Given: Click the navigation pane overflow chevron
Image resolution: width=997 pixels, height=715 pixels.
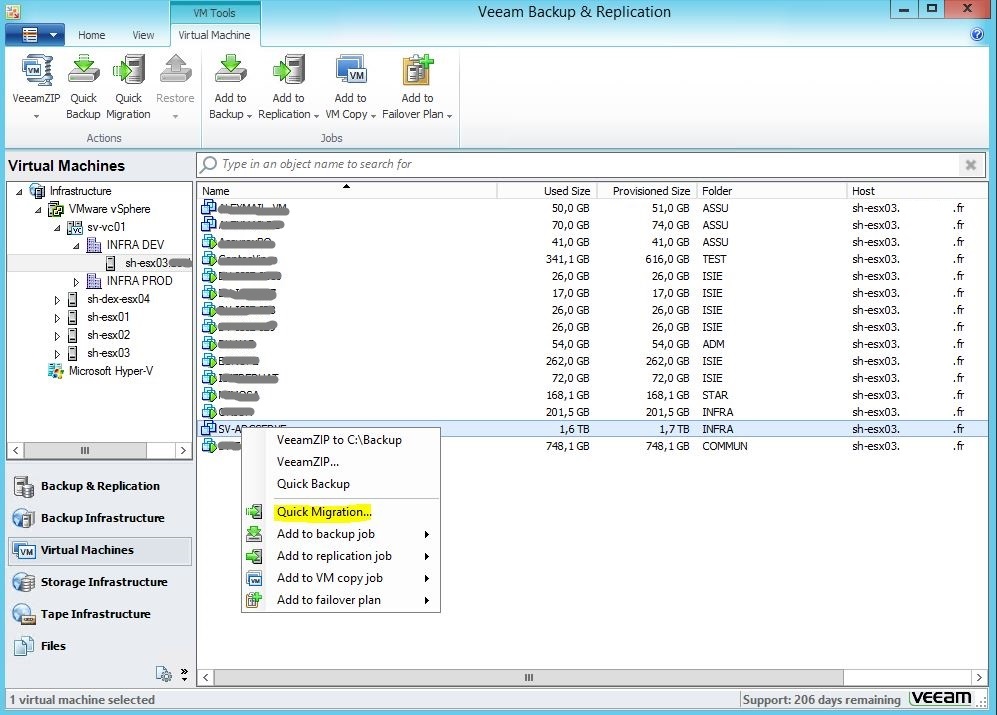Looking at the screenshot, I should pos(184,674).
